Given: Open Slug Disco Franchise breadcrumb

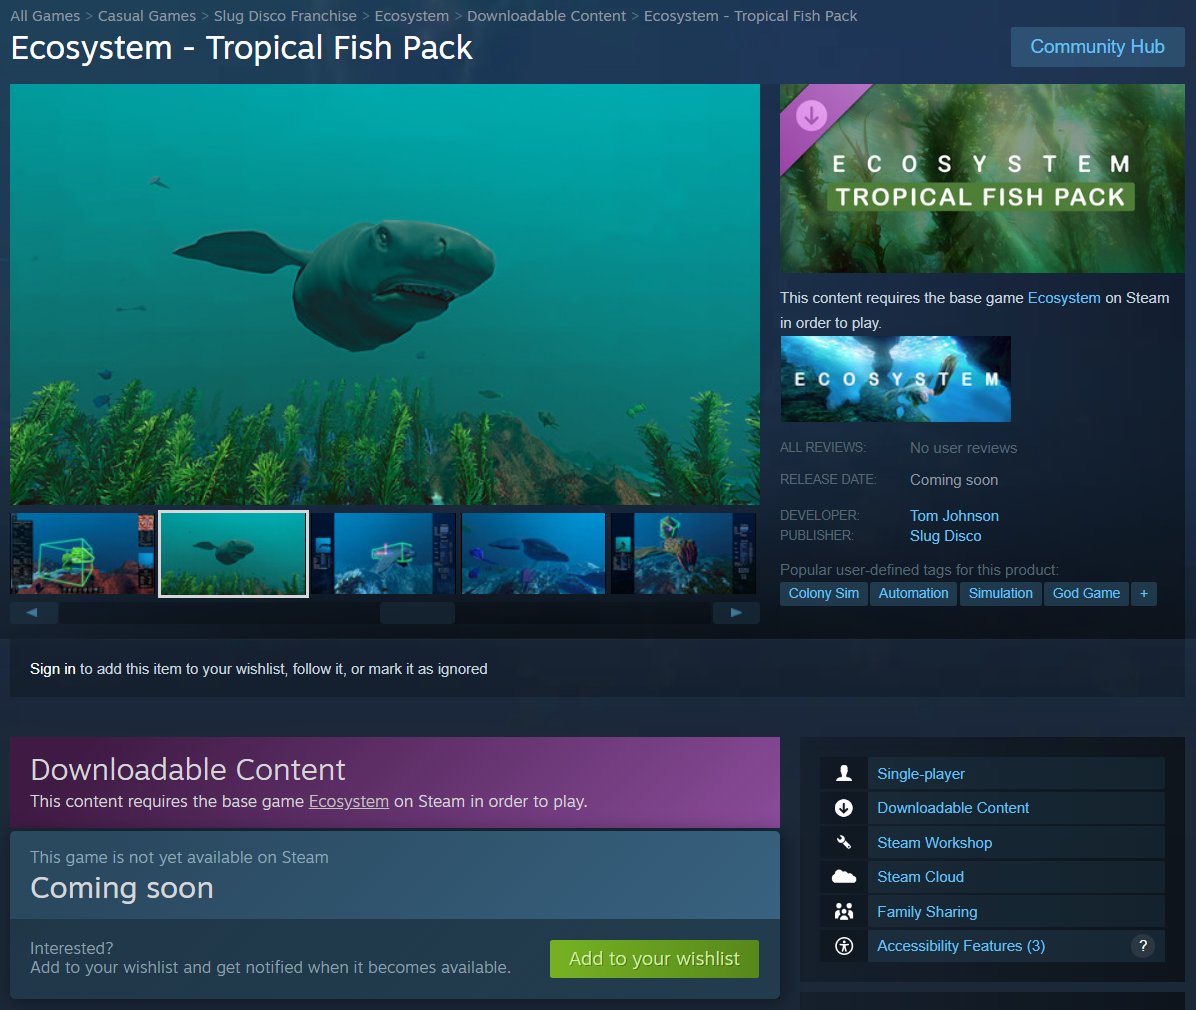Looking at the screenshot, I should pos(285,16).
